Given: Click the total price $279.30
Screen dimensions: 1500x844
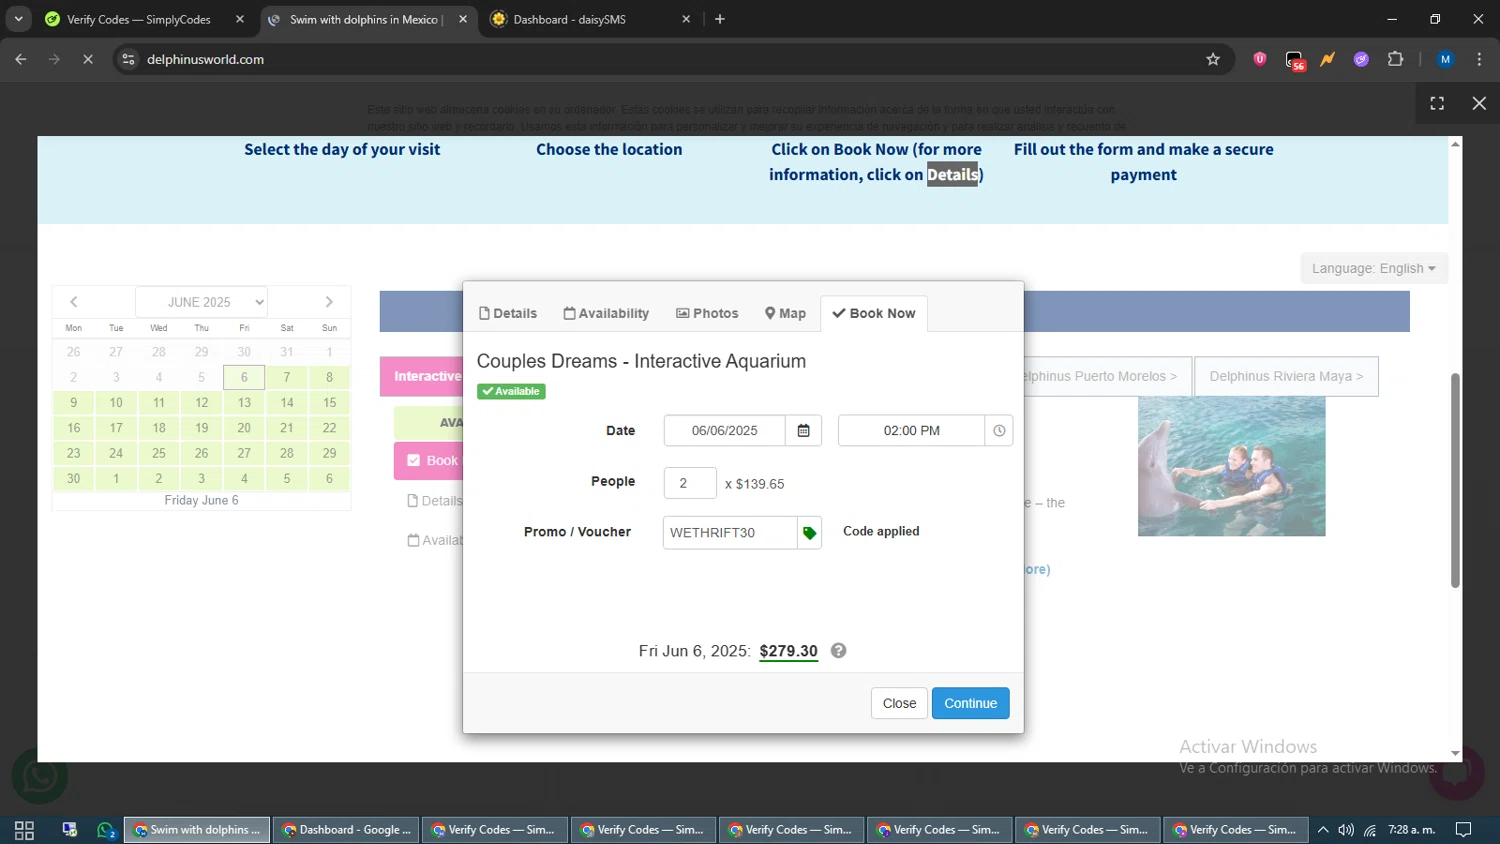Looking at the screenshot, I should (x=788, y=651).
